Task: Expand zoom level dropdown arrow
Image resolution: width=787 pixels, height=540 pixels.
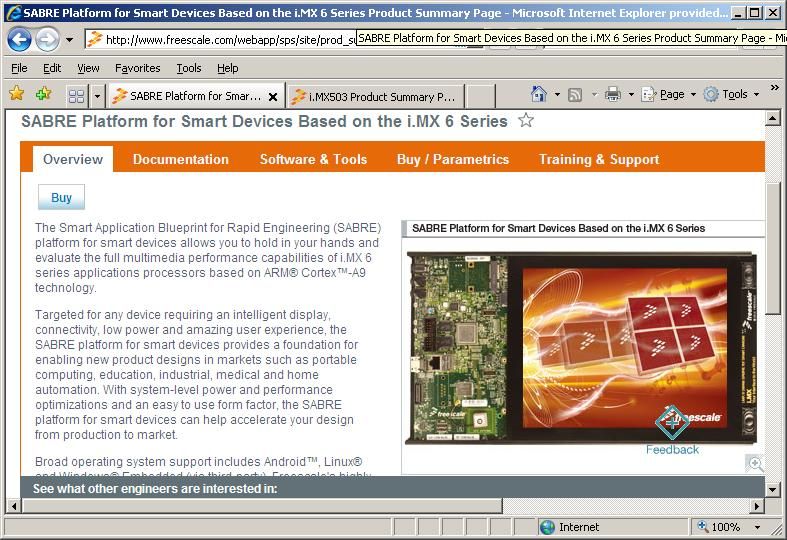Action: [x=757, y=527]
